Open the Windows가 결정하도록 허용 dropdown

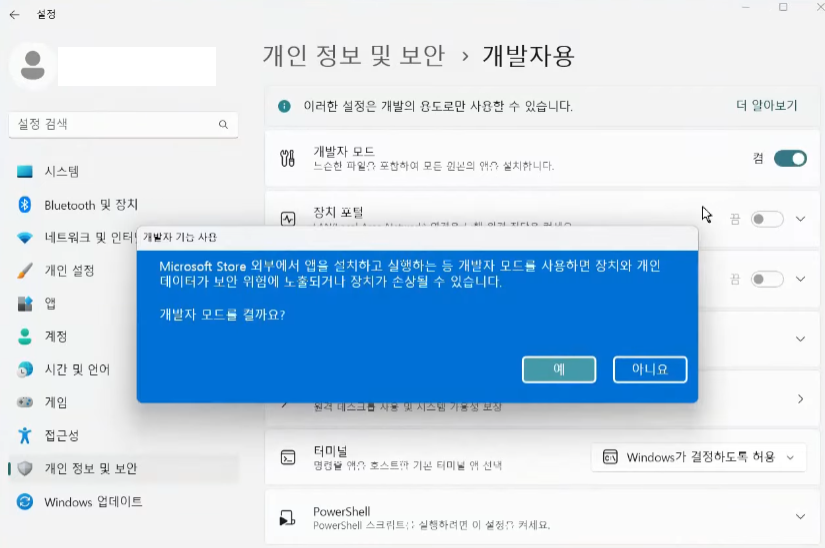[x=699, y=458]
